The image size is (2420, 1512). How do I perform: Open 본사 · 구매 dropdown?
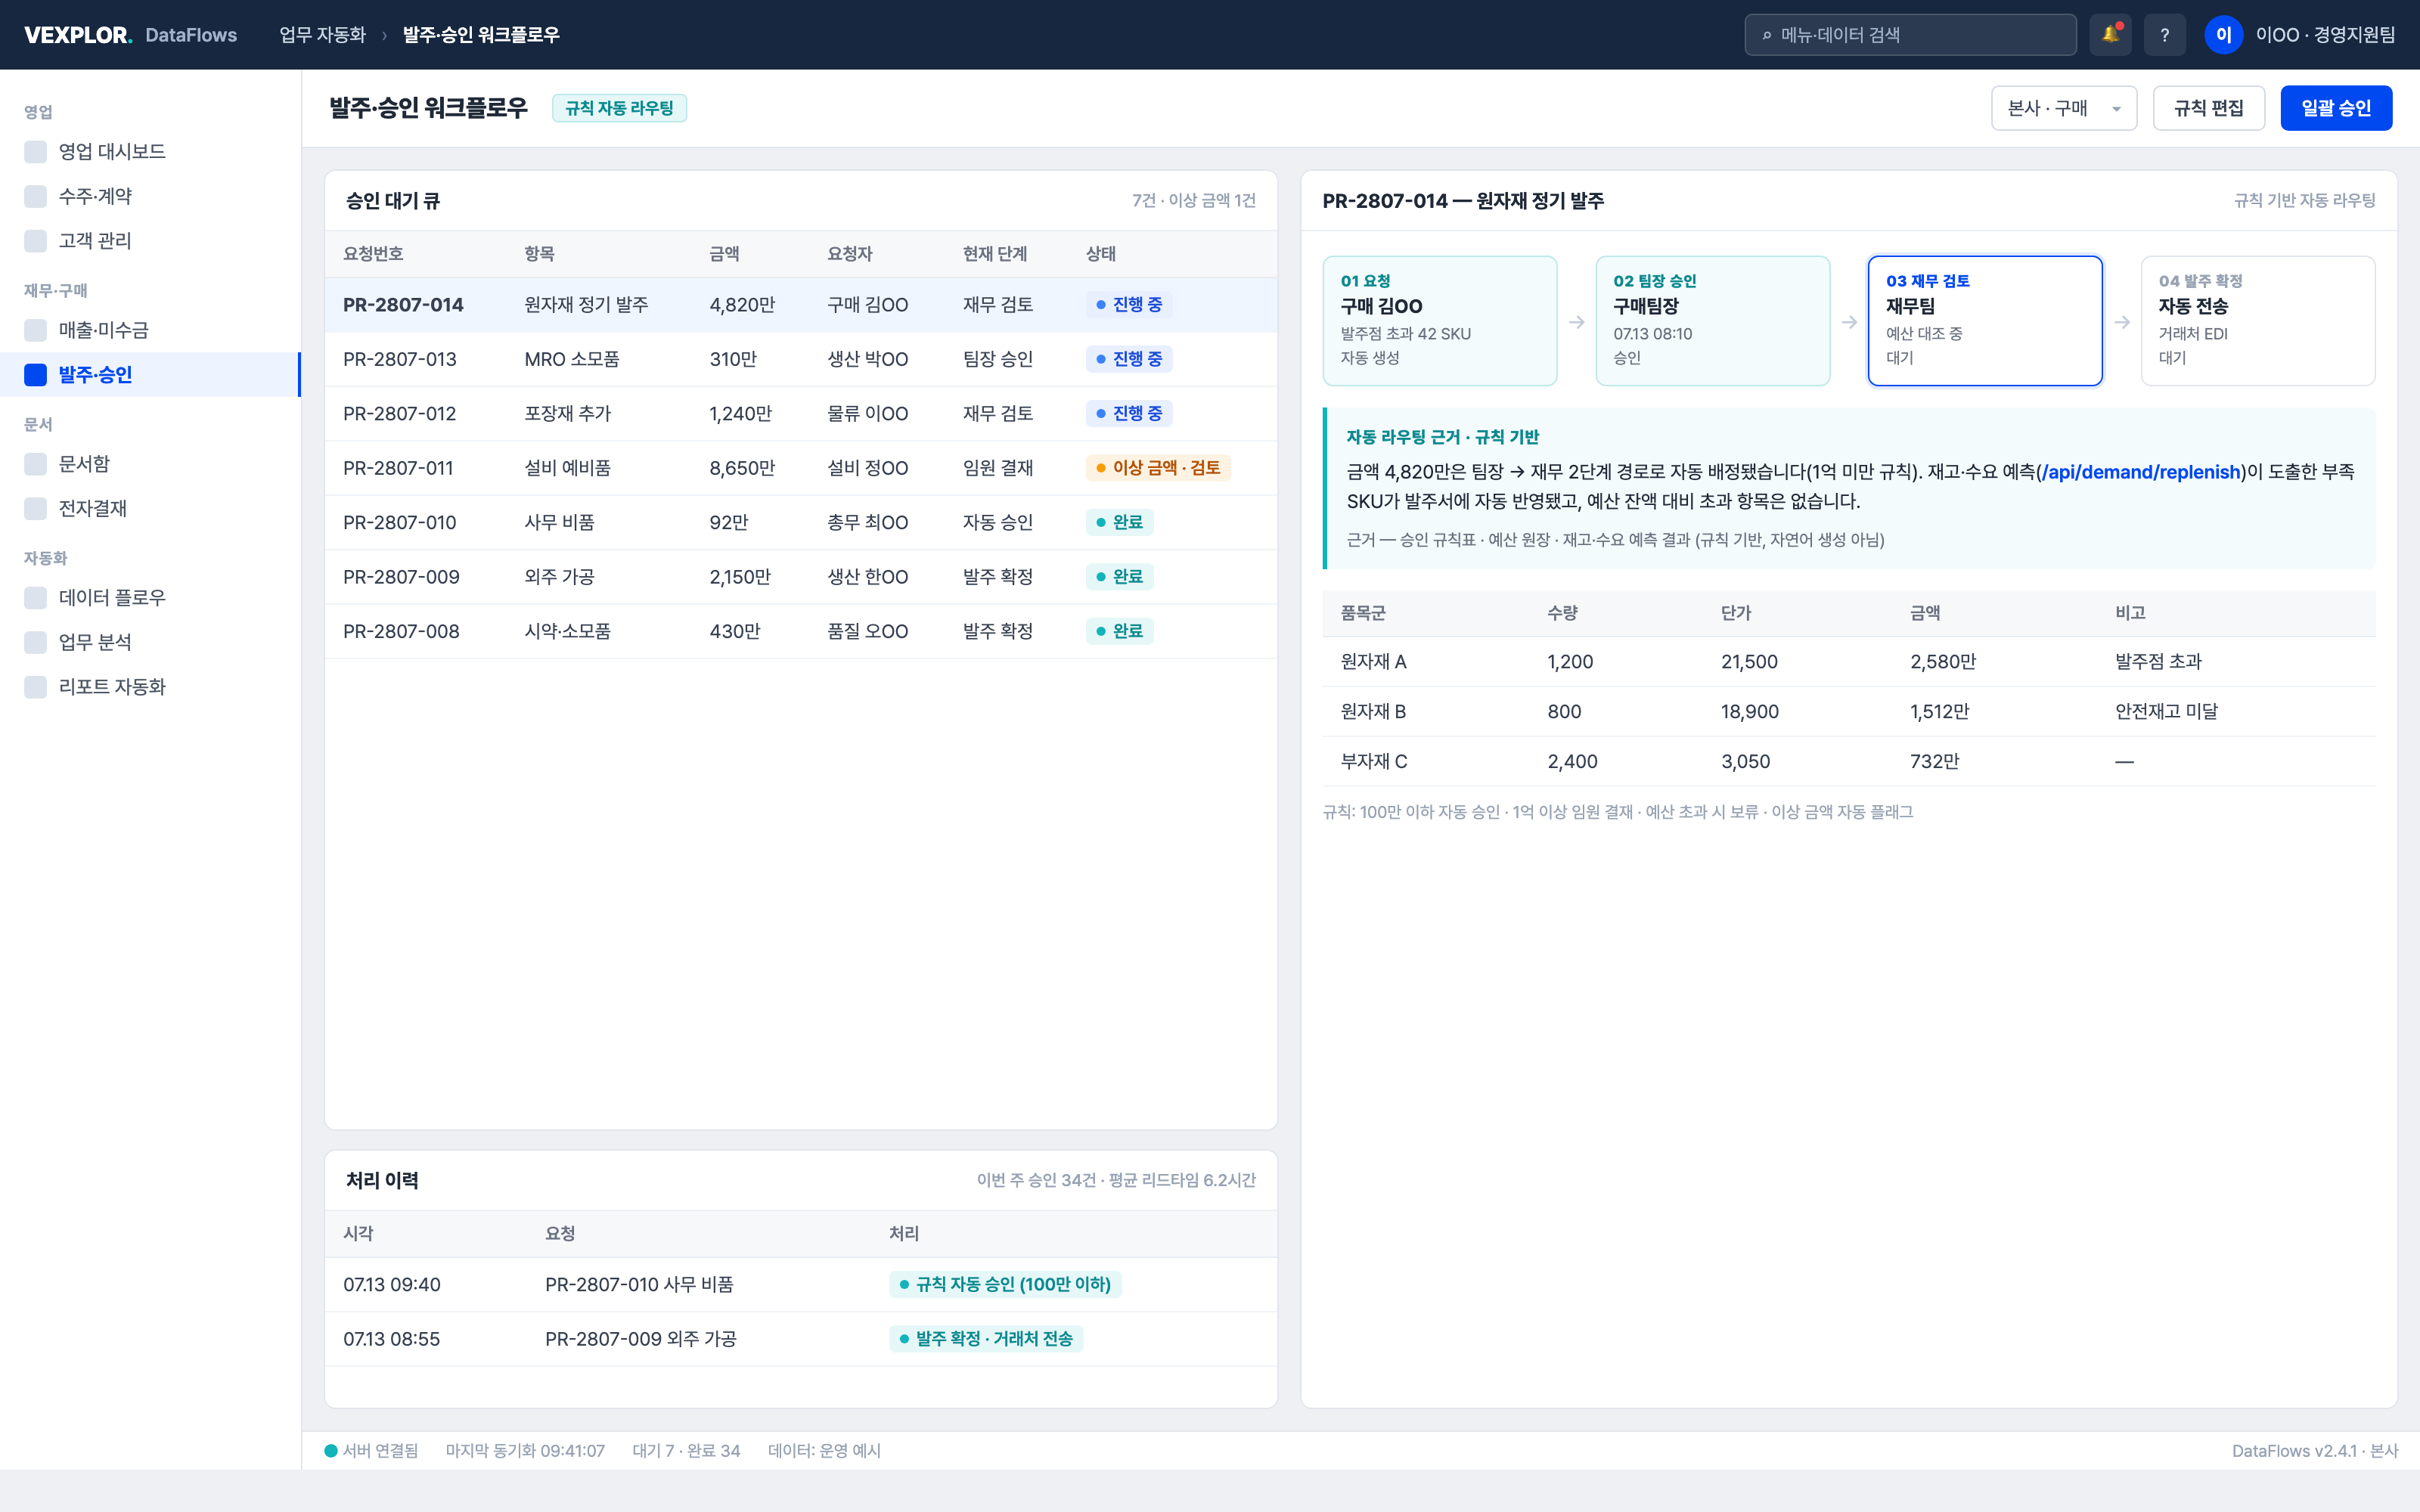[2064, 108]
